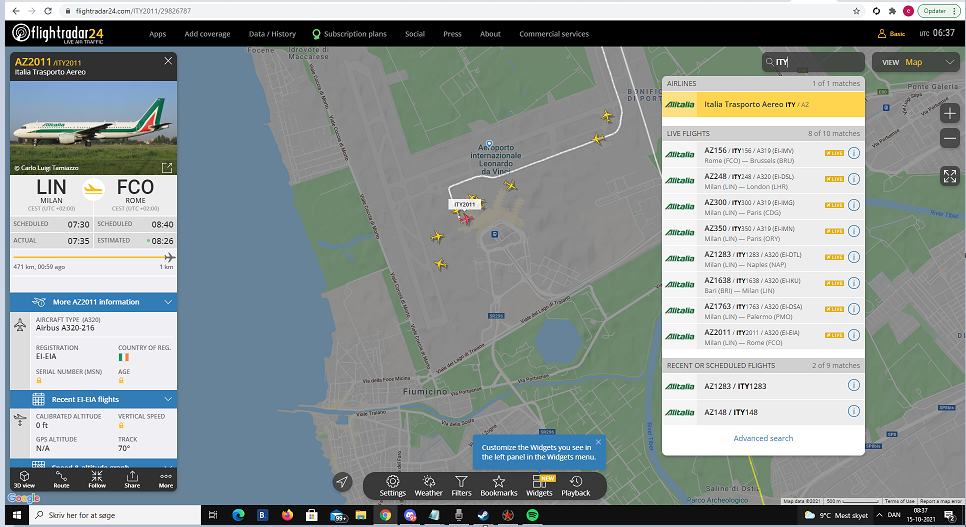This screenshot has width=966, height=527.
Task: Show info for flight AZ300
Action: click(854, 205)
